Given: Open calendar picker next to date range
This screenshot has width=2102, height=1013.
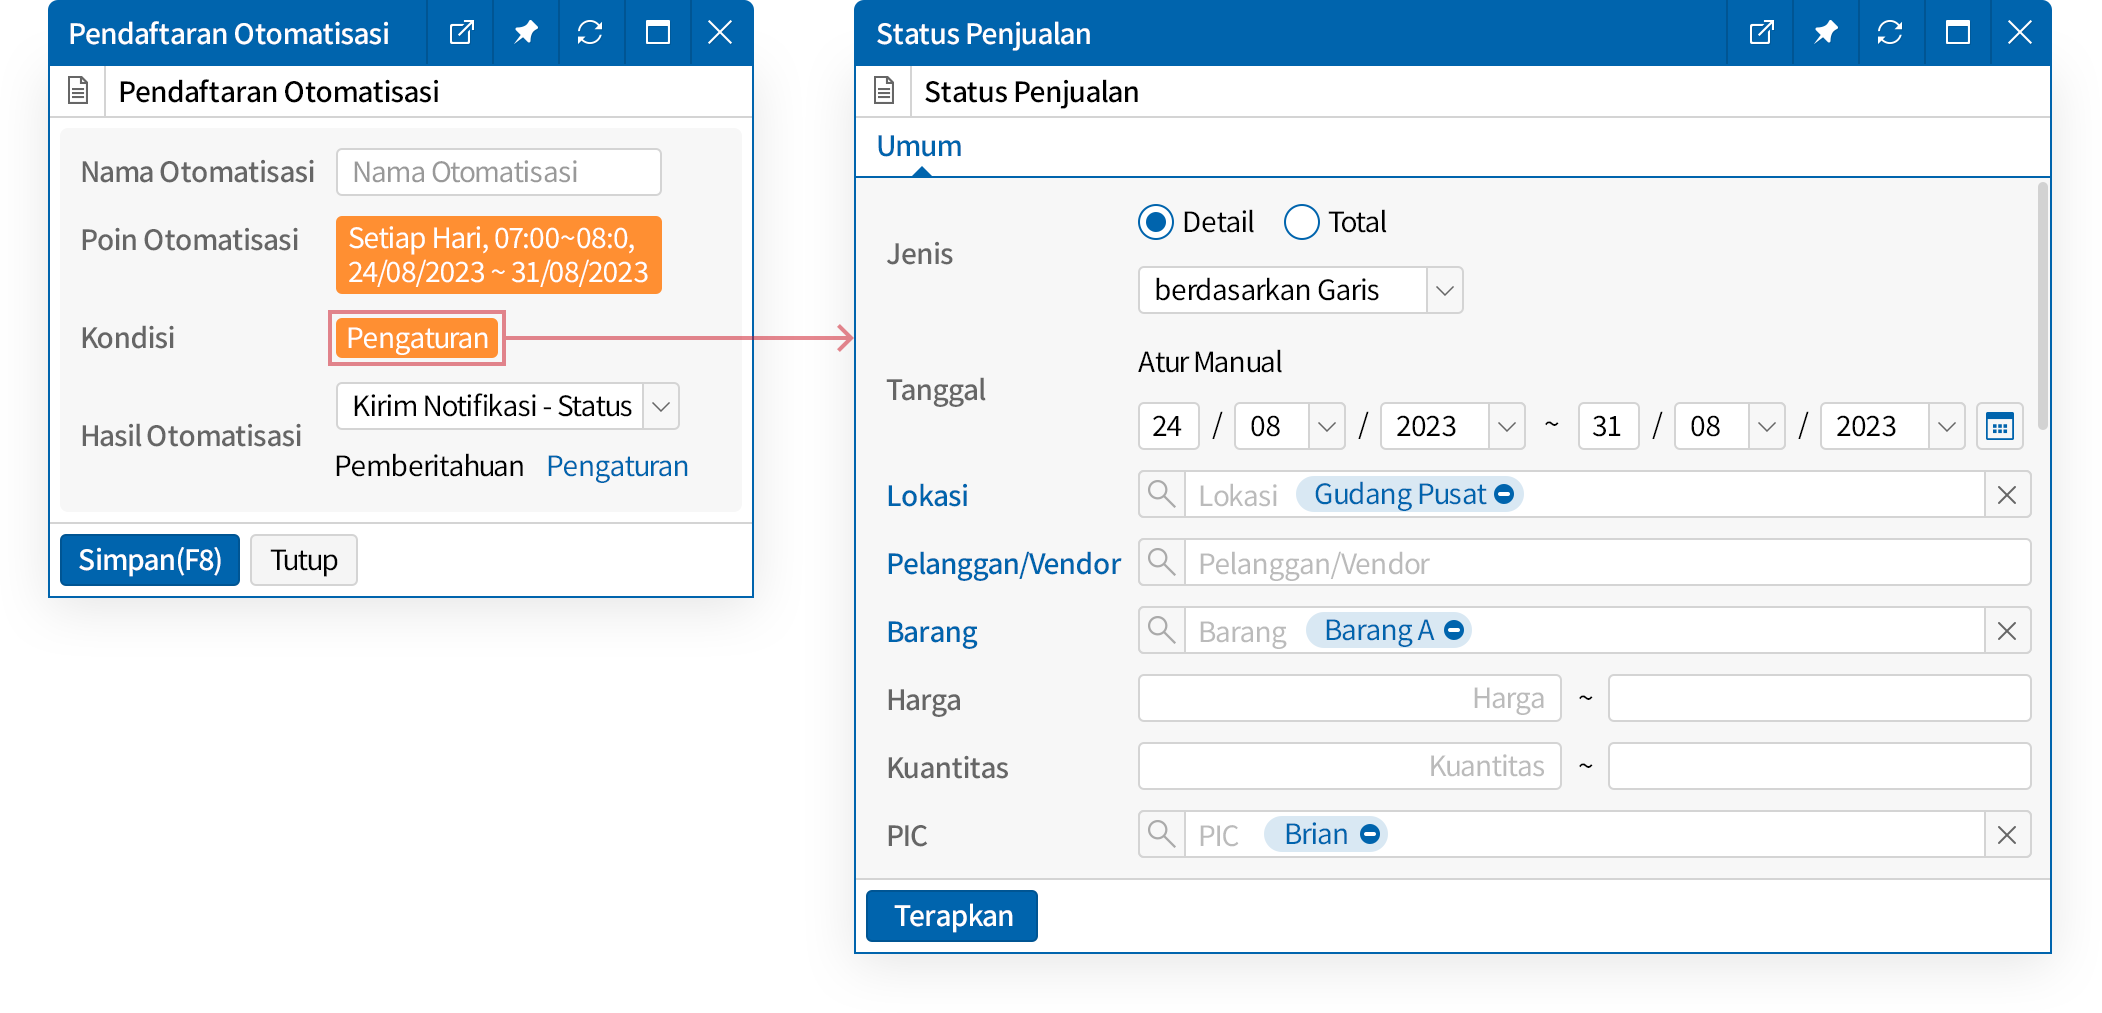Looking at the screenshot, I should click(x=1999, y=427).
